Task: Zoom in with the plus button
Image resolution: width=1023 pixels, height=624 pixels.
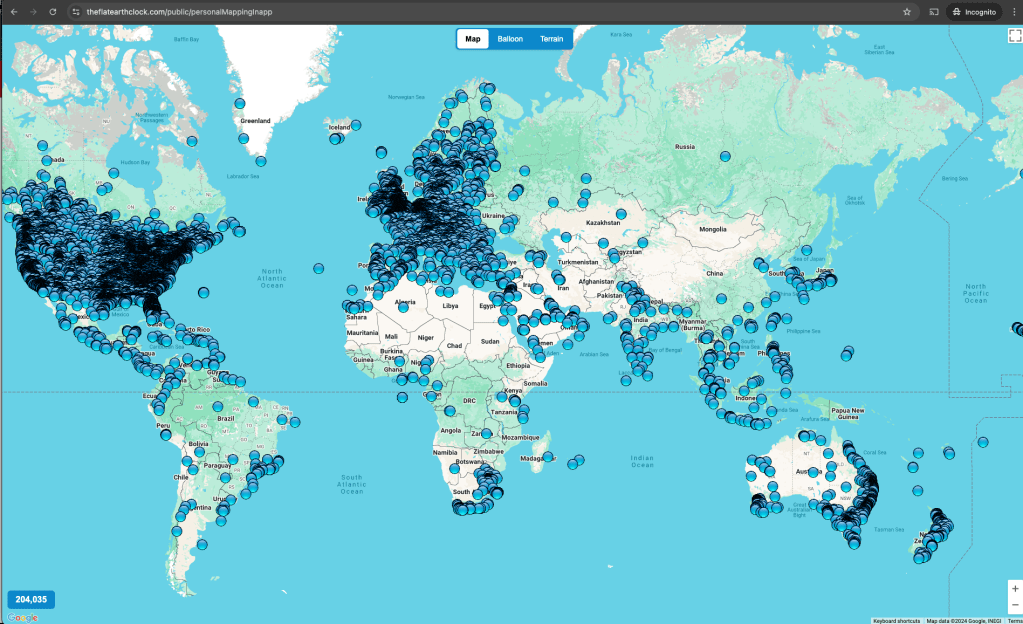Action: click(1015, 588)
